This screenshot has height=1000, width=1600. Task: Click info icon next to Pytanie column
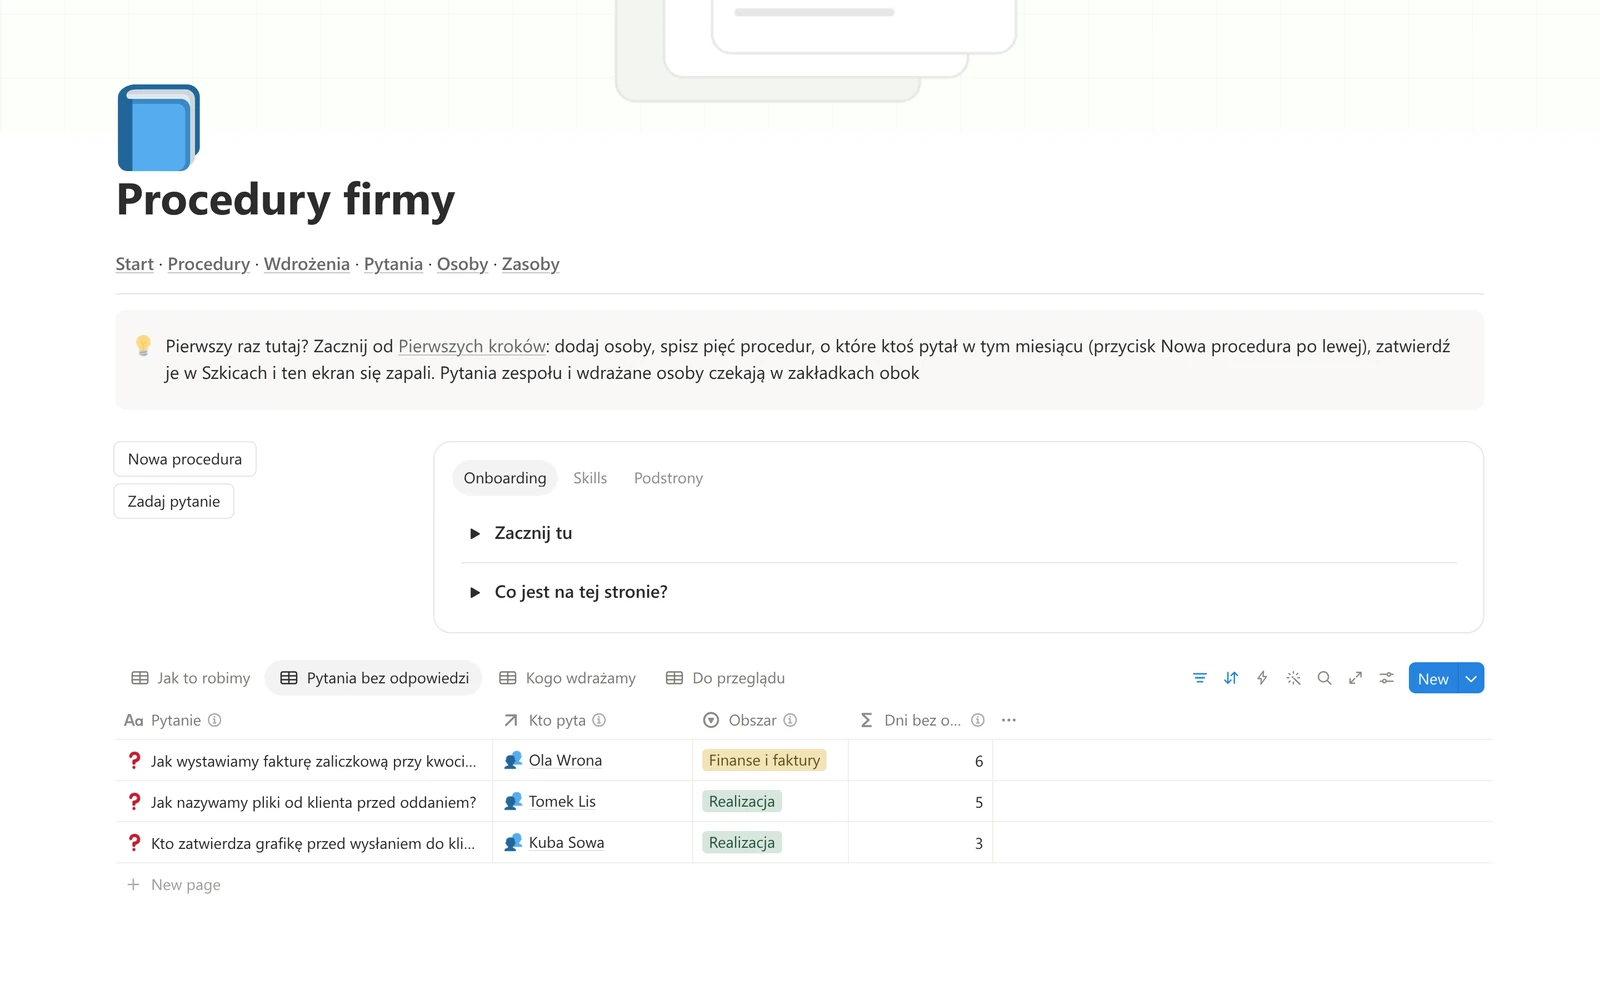(x=214, y=720)
